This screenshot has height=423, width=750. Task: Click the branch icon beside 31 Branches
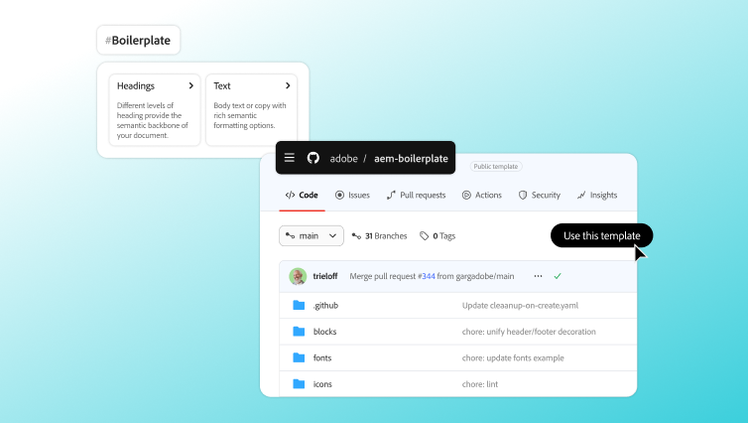click(357, 236)
